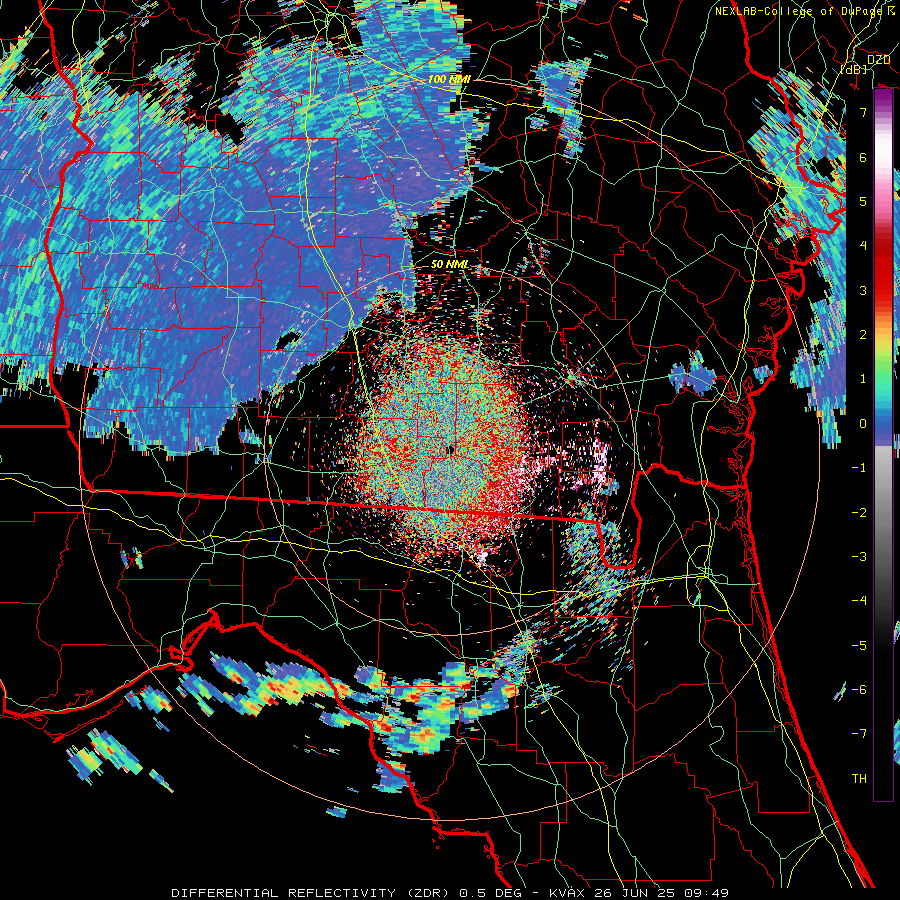
Task: Select the ZDR color scale bar
Action: point(883,445)
